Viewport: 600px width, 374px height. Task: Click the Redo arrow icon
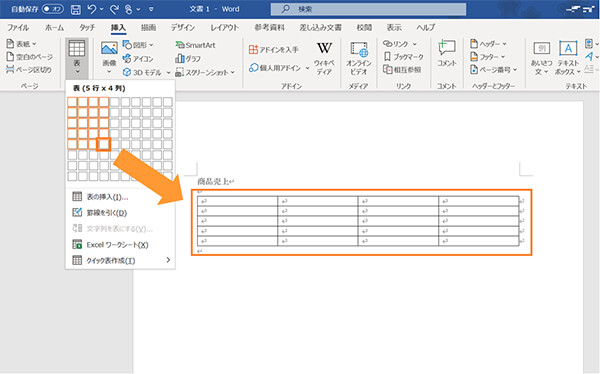pyautogui.click(x=114, y=9)
